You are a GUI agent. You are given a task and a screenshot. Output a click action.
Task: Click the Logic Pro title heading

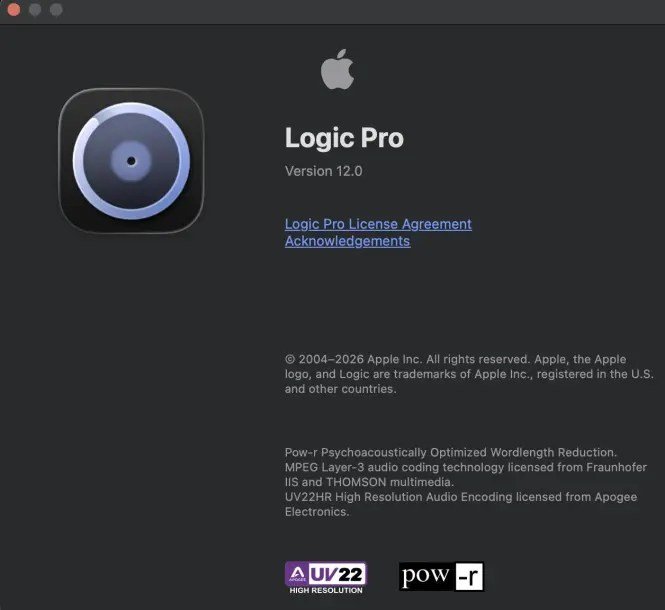[344, 138]
